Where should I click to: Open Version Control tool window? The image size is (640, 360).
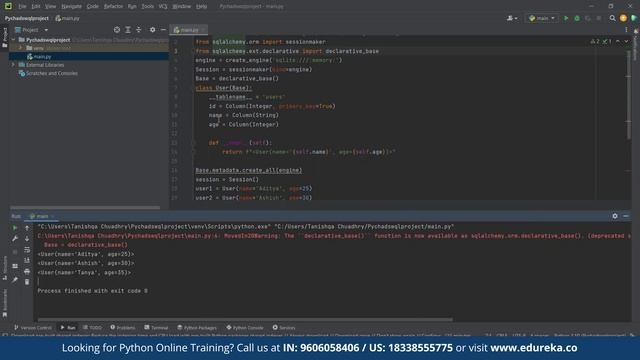(33, 328)
